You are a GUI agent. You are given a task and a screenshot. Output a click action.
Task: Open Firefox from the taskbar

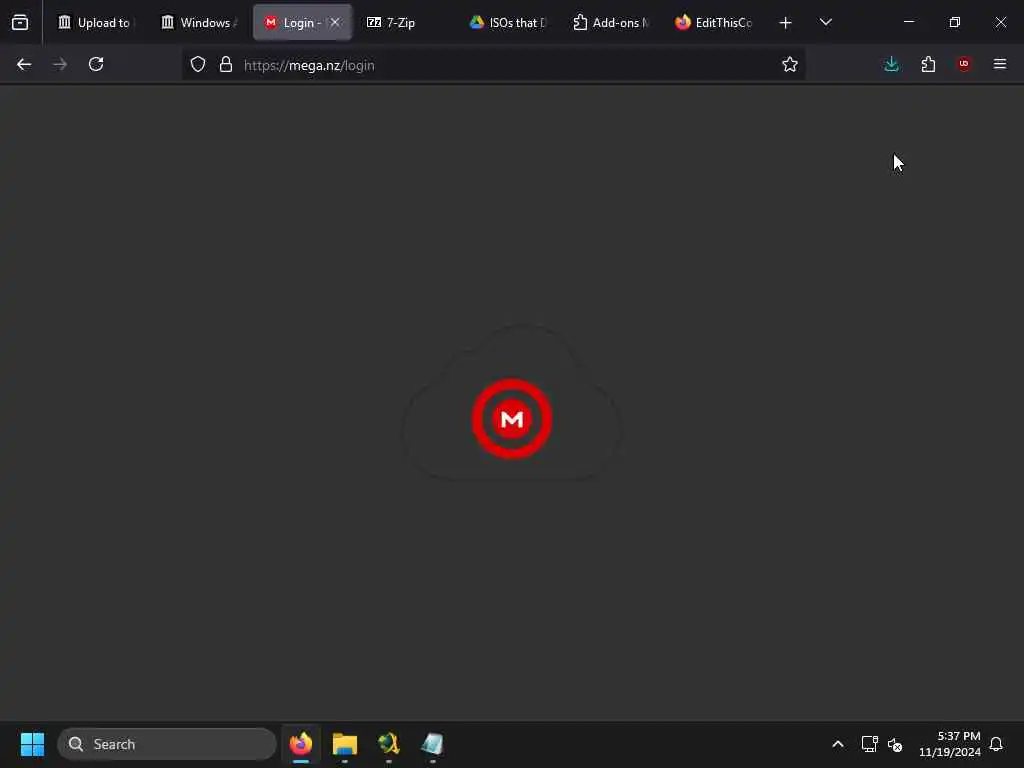[301, 744]
